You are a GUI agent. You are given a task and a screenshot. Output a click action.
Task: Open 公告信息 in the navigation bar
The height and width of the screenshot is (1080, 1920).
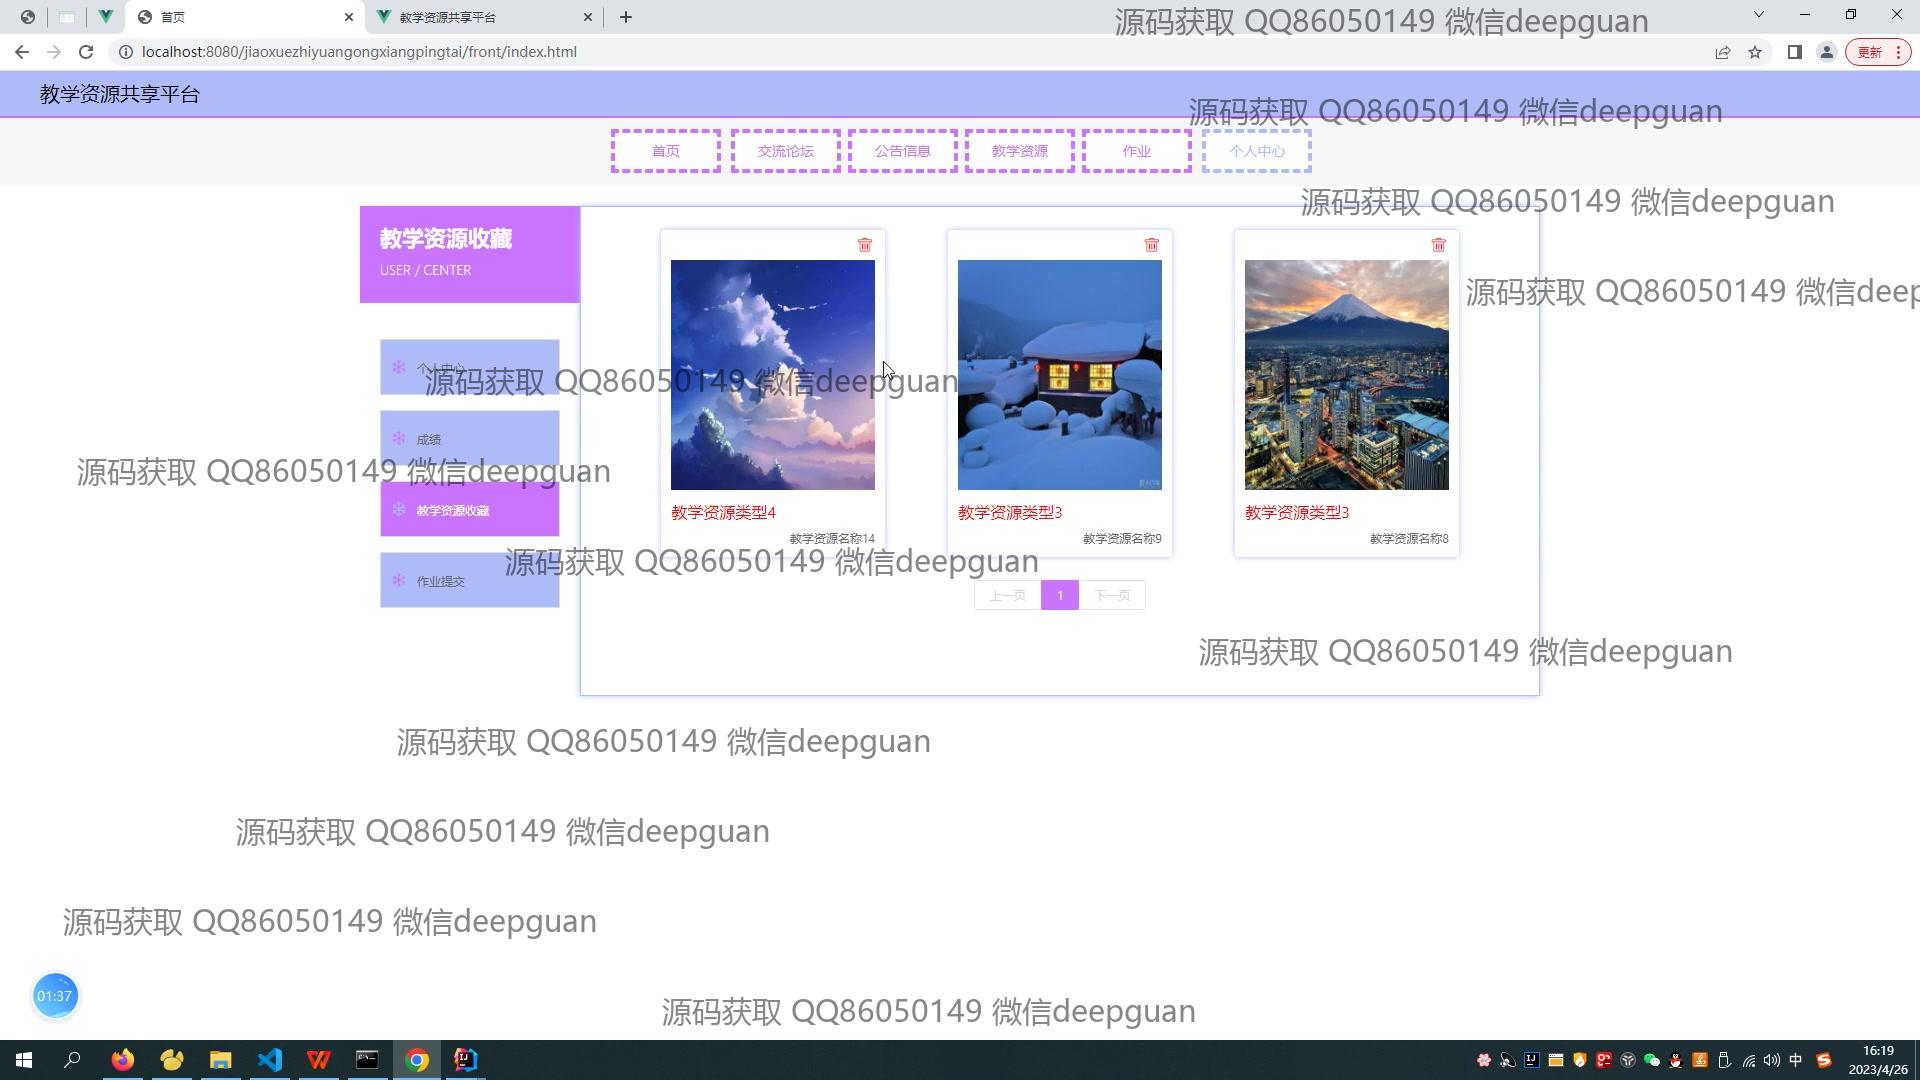[903, 151]
